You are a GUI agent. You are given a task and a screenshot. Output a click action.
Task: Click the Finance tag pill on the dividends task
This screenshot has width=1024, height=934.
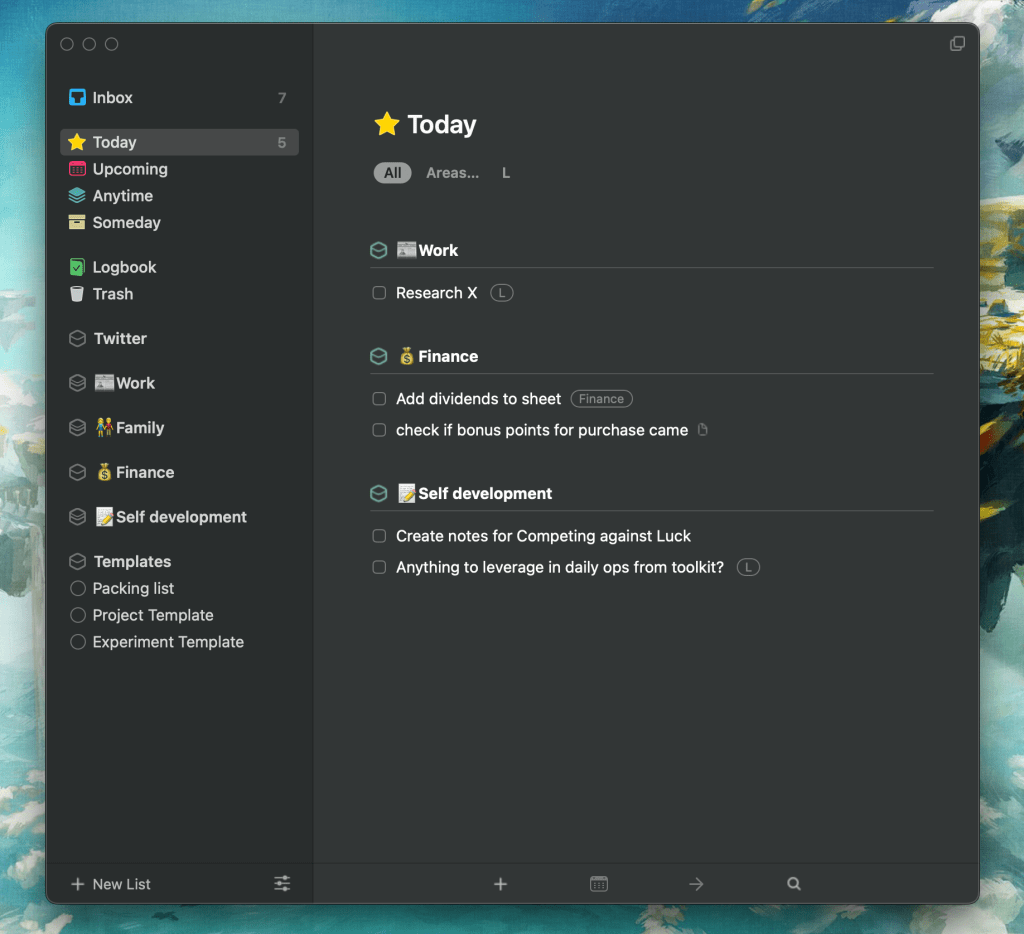point(601,398)
